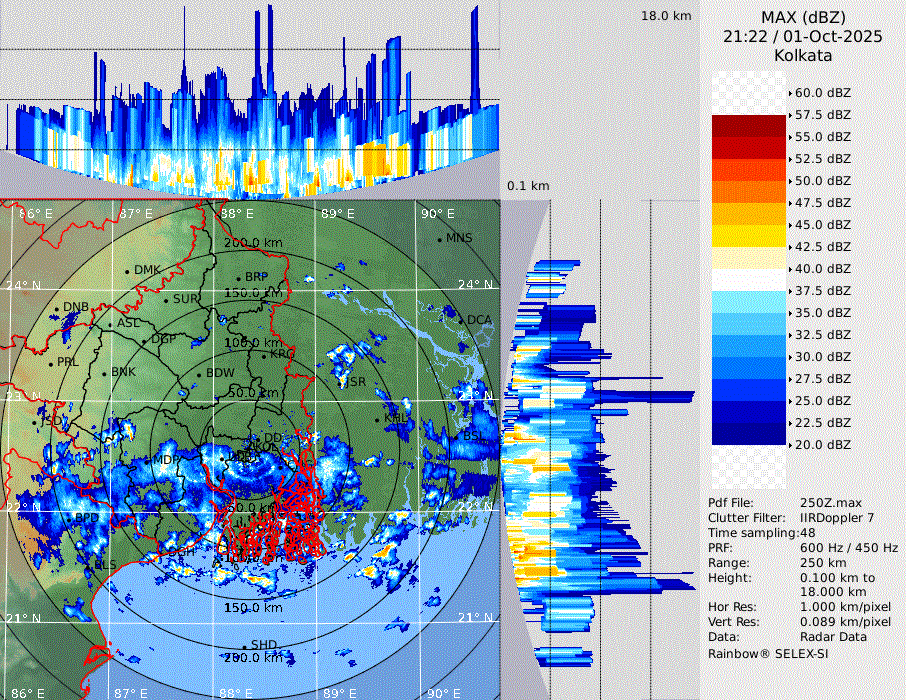Select the BNK station marker
Screen dimensions: 906x700
105,372
